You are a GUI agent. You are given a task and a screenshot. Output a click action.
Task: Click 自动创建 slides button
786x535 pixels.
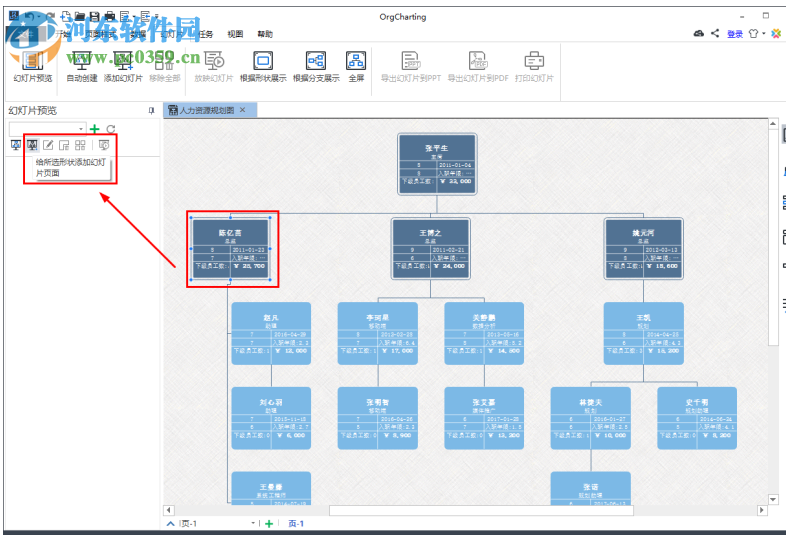coord(82,67)
